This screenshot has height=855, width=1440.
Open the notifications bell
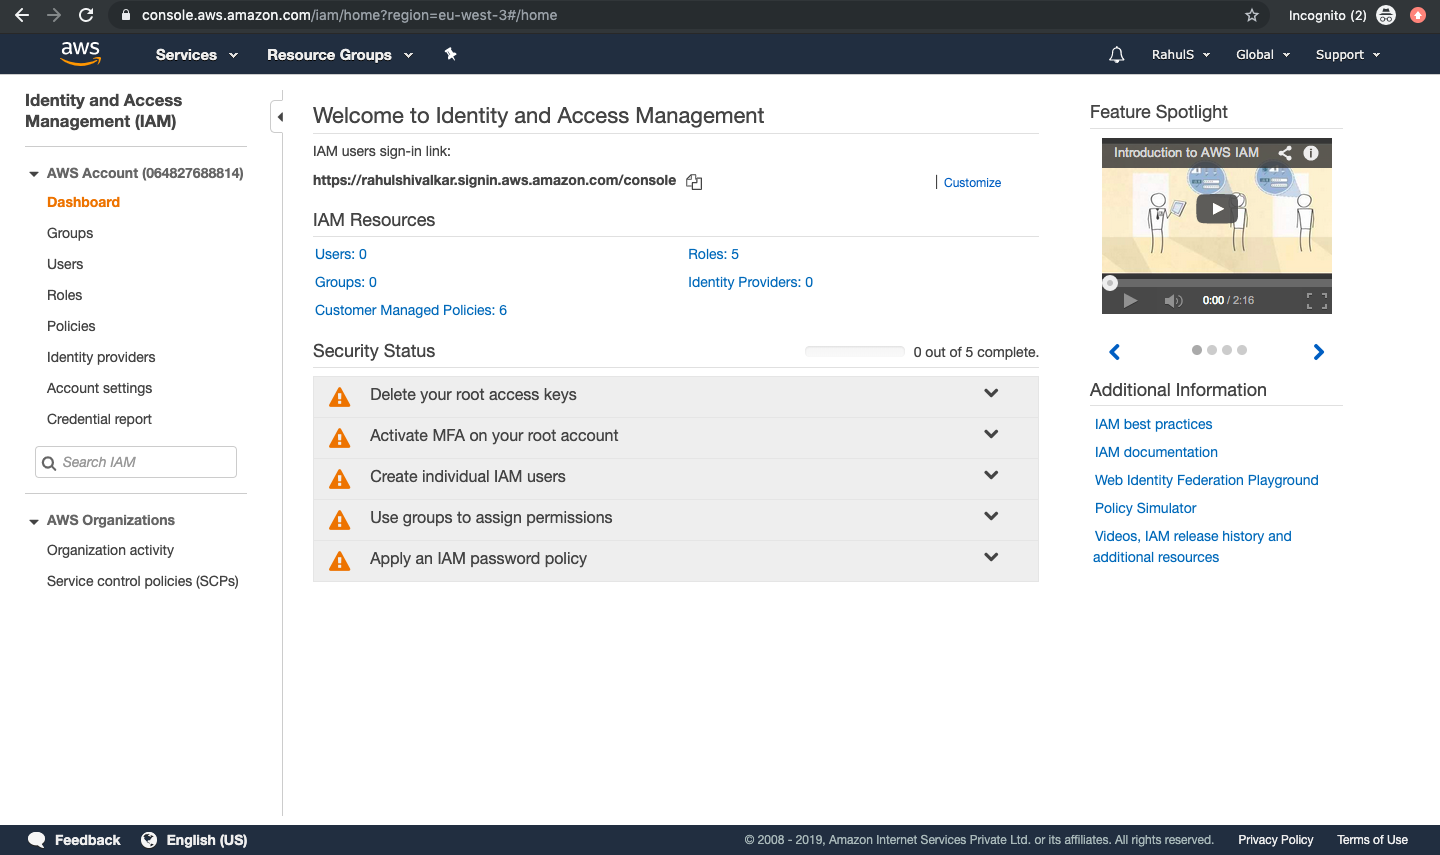(x=1116, y=54)
